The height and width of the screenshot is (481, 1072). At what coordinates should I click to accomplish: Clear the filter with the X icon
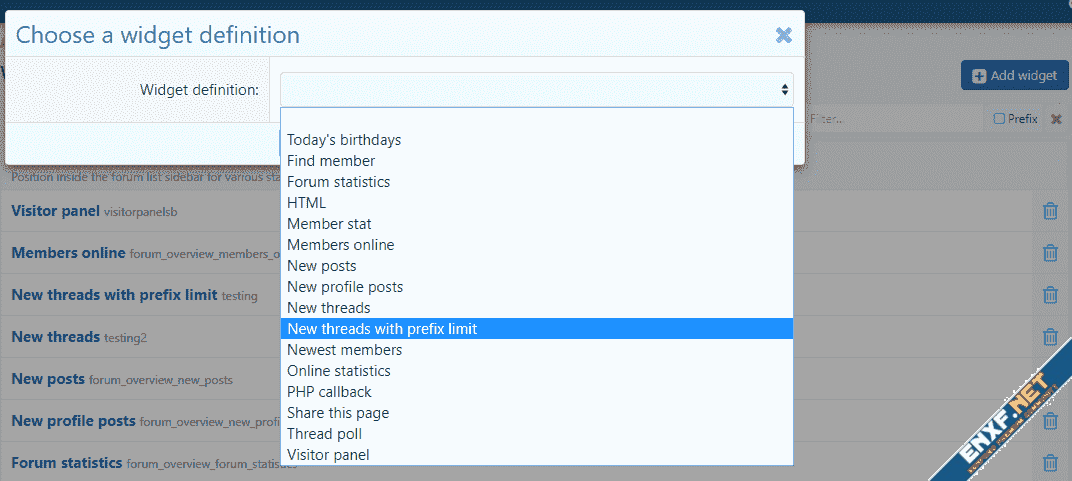click(x=1056, y=119)
